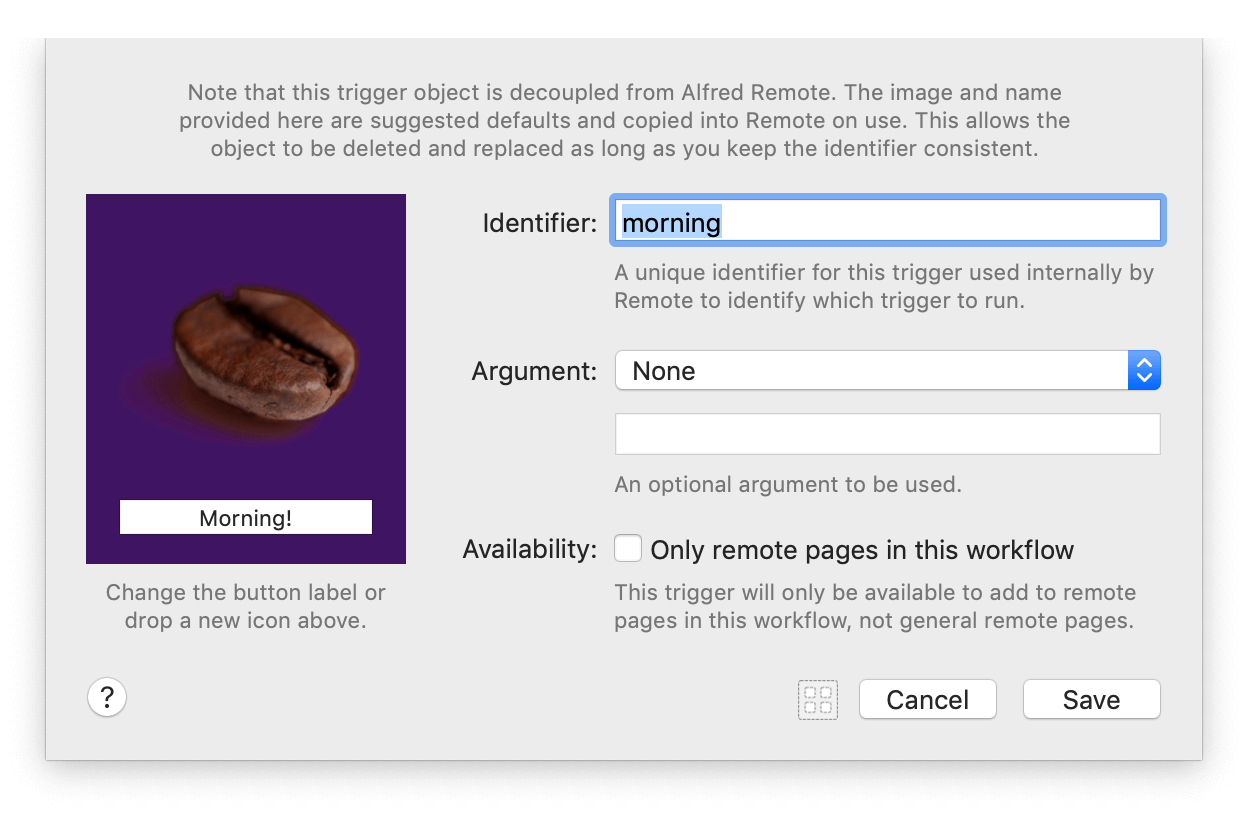Click the circular help icon at bottom left

(x=106, y=697)
